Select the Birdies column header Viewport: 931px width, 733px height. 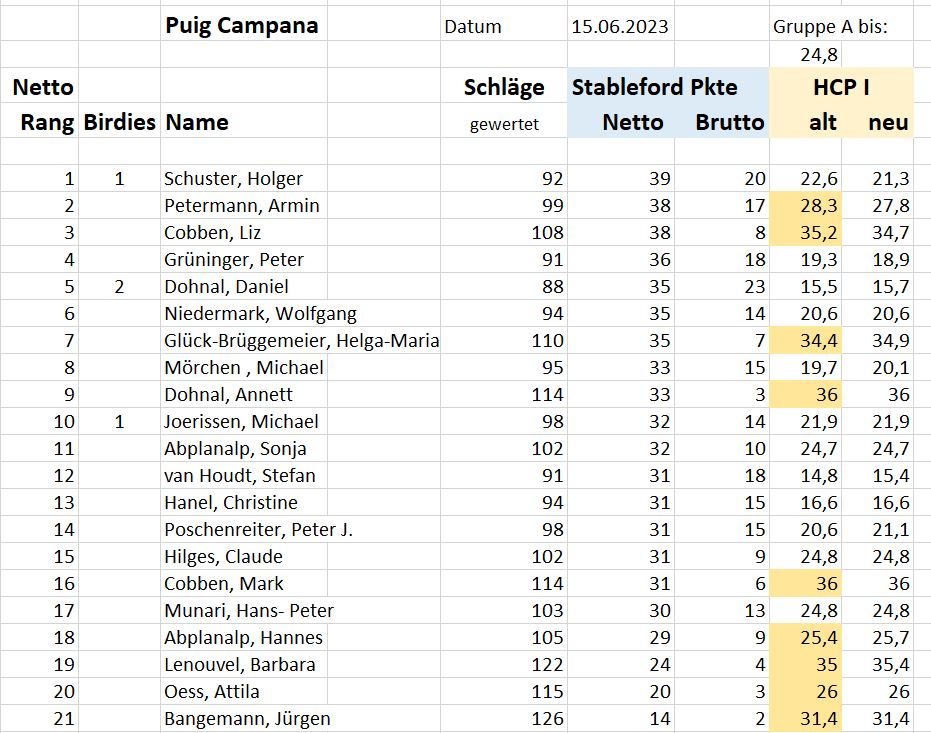click(119, 122)
